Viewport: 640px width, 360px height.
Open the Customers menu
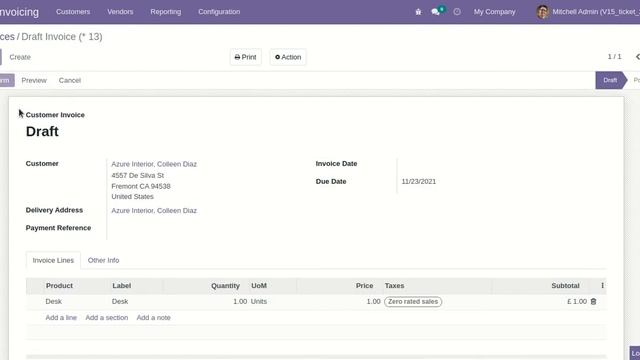click(73, 12)
